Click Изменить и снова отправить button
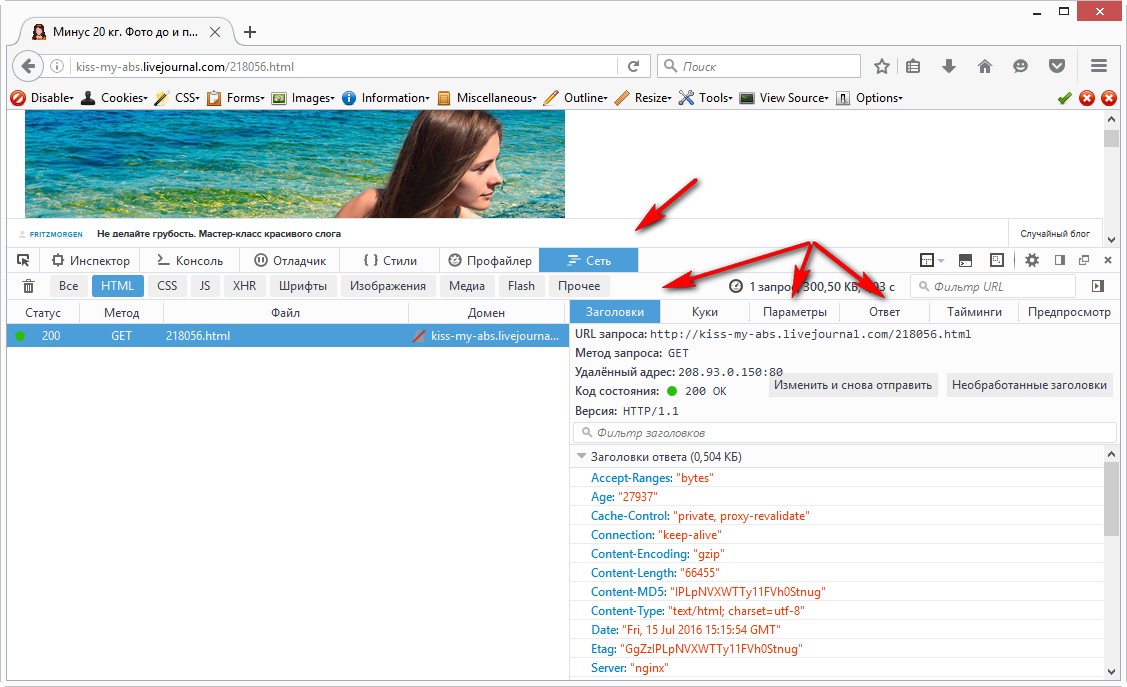 click(x=852, y=385)
